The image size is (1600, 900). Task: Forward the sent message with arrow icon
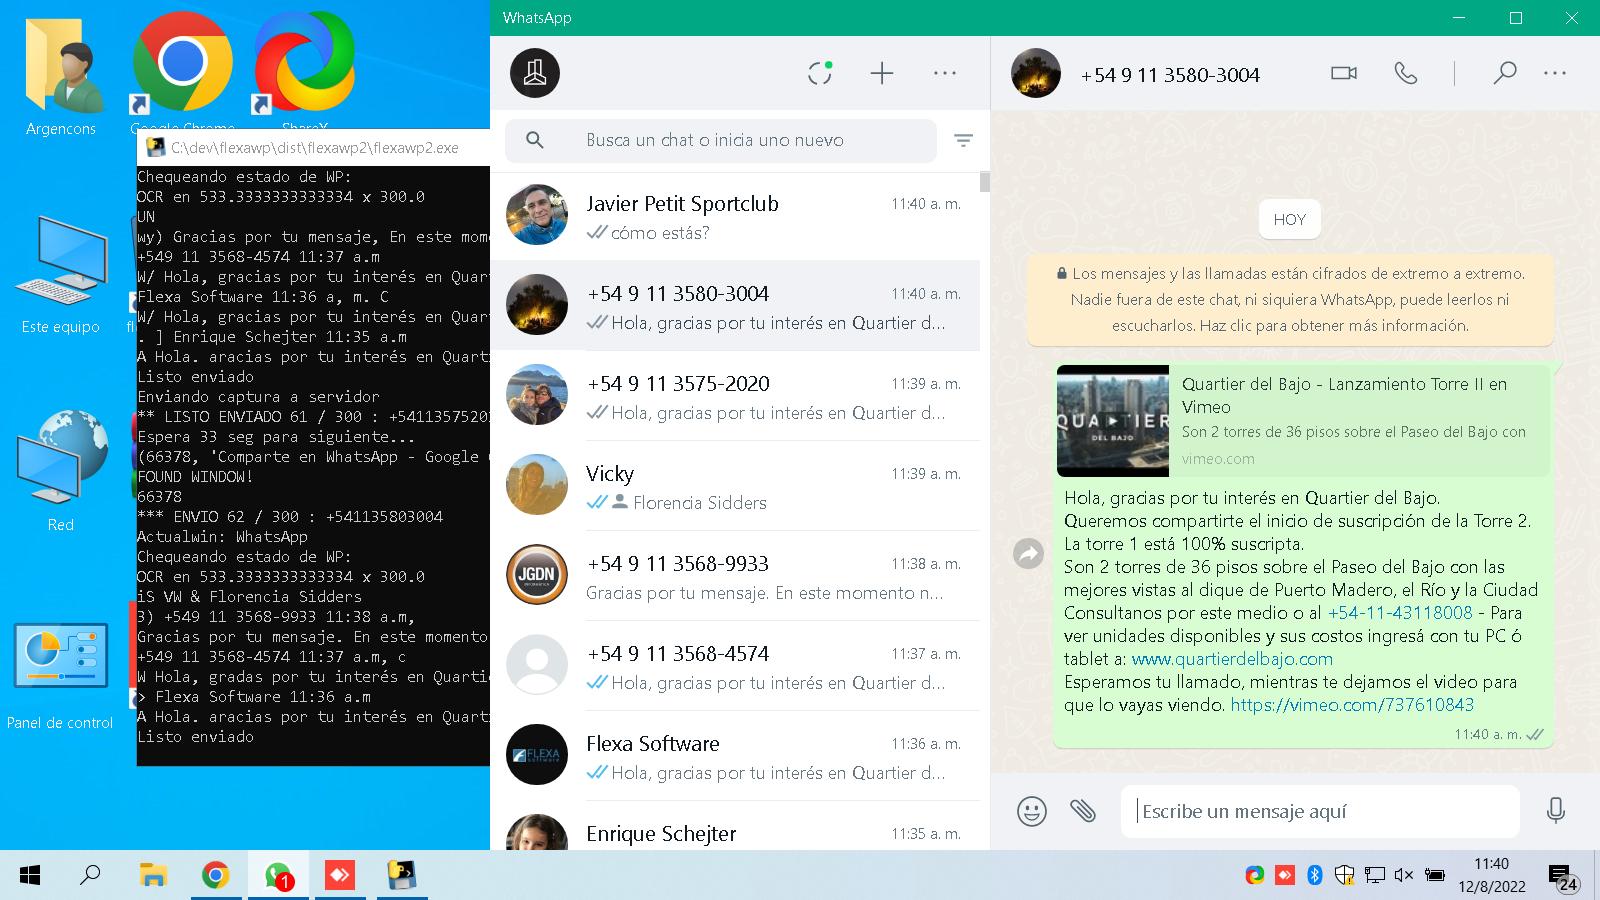pos(1028,553)
